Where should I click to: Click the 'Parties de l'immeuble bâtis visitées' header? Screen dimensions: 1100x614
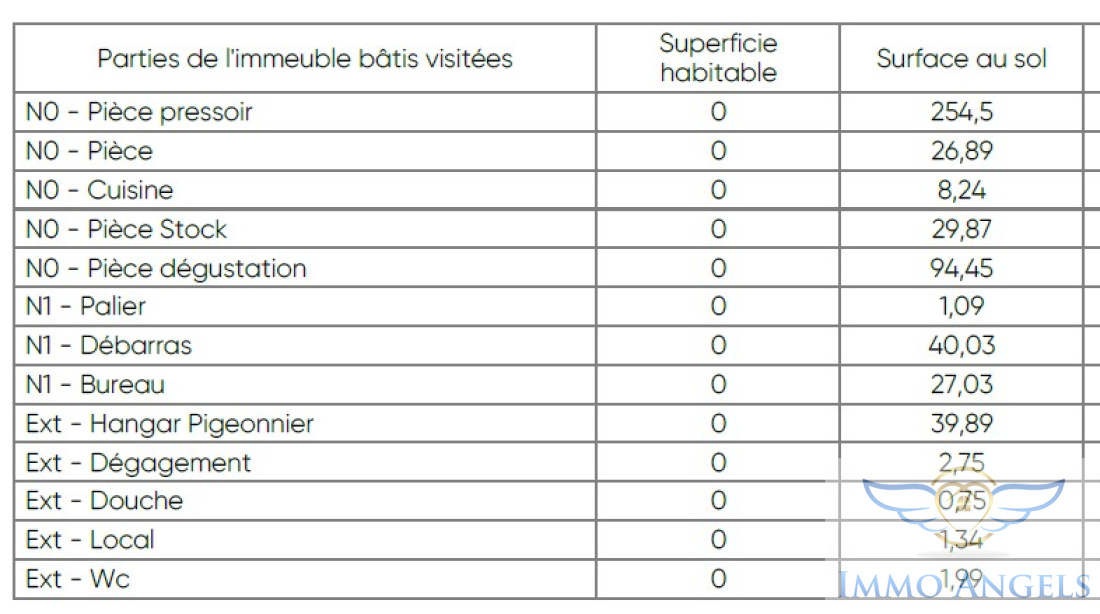305,58
